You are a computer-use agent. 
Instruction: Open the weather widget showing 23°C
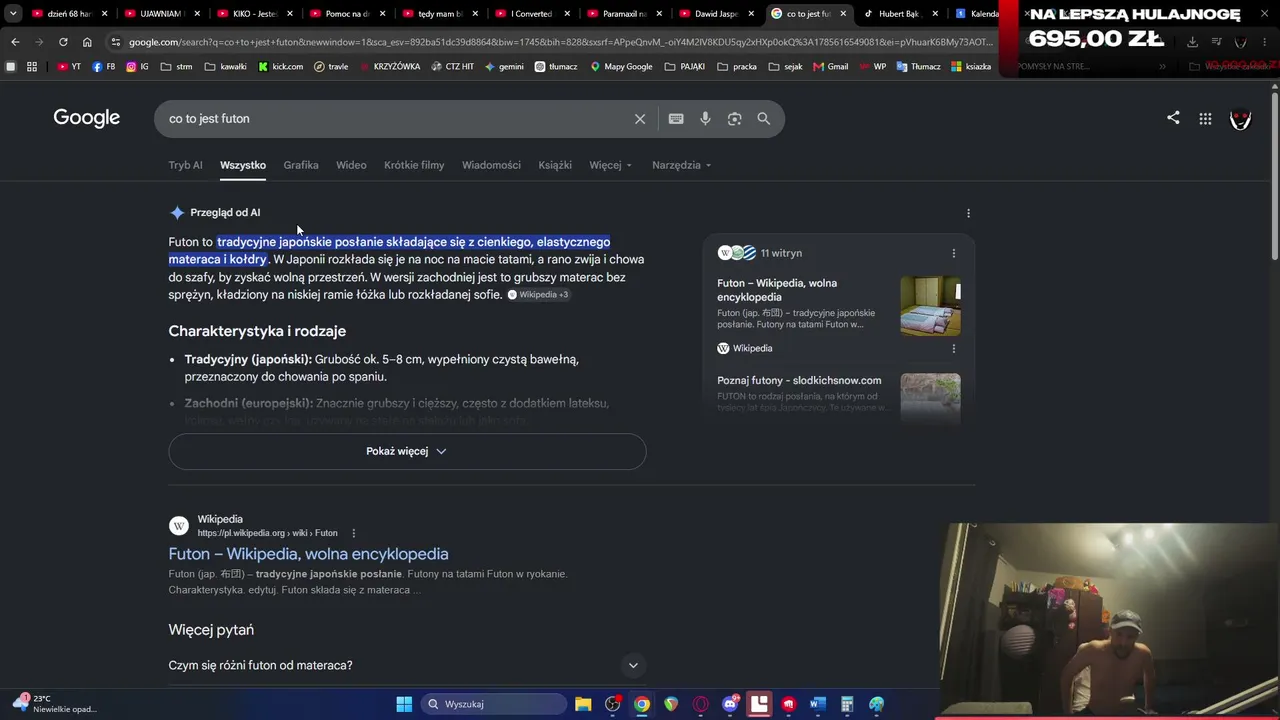coord(55,704)
